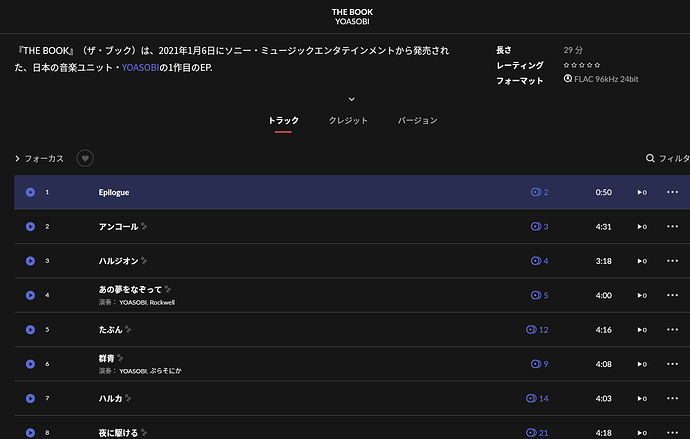Show play count for ハルカ
Screen dimensions: 690x439
[x=642, y=398]
